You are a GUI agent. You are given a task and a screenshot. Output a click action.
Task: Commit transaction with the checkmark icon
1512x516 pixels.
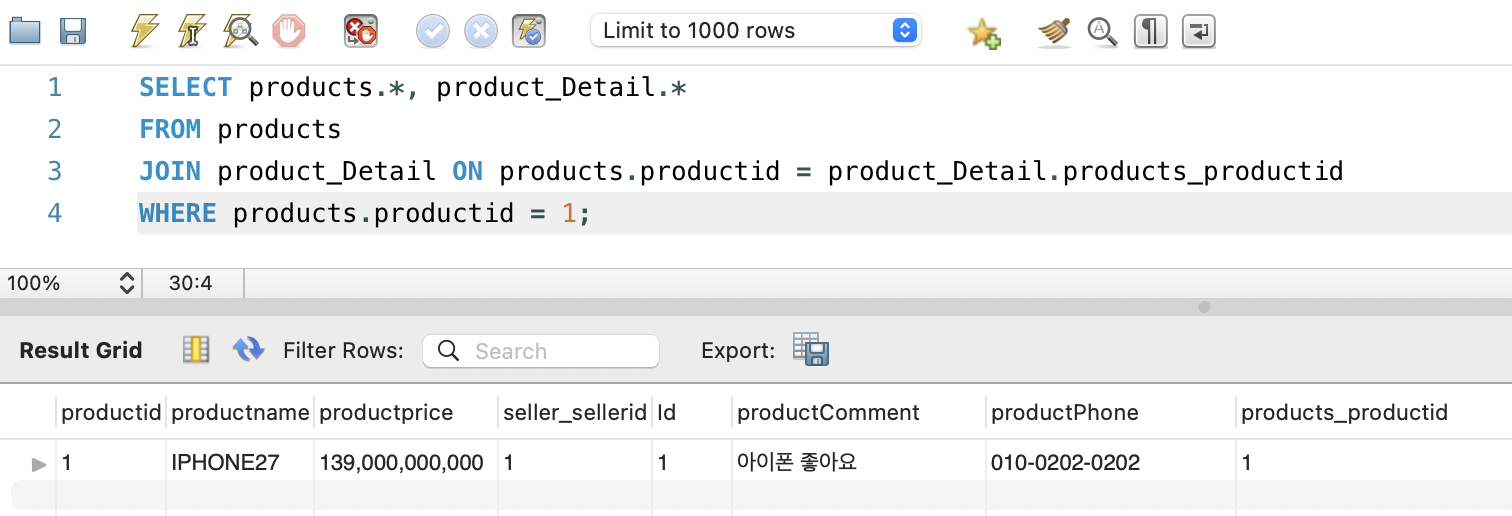433,31
